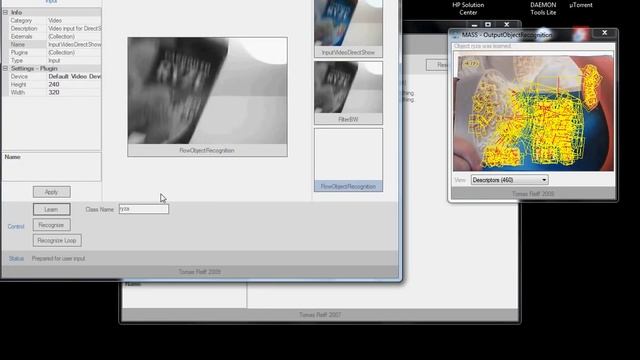Click the large FlowObjectRecognition preview image
640x360 pixels.
point(207,91)
